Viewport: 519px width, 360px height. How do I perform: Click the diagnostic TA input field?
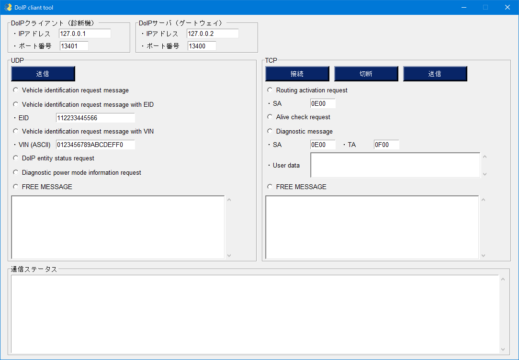click(386, 145)
